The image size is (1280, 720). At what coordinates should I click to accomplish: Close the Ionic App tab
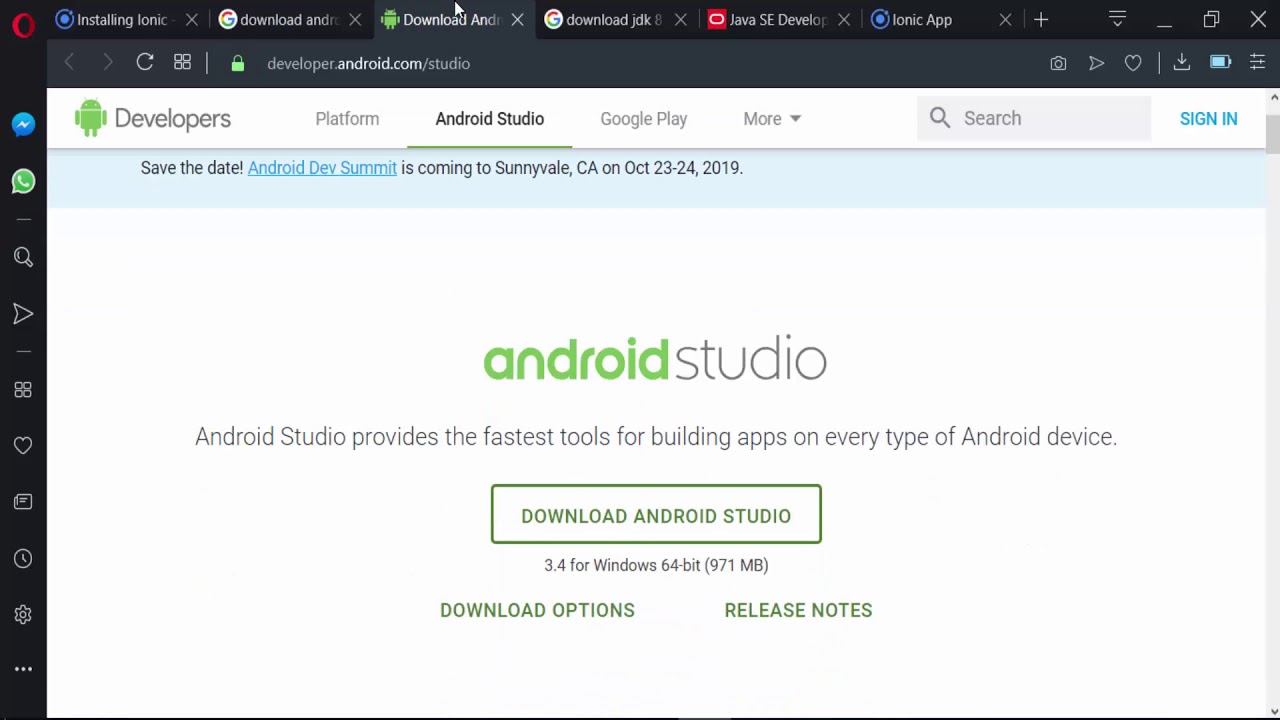pos(1005,19)
